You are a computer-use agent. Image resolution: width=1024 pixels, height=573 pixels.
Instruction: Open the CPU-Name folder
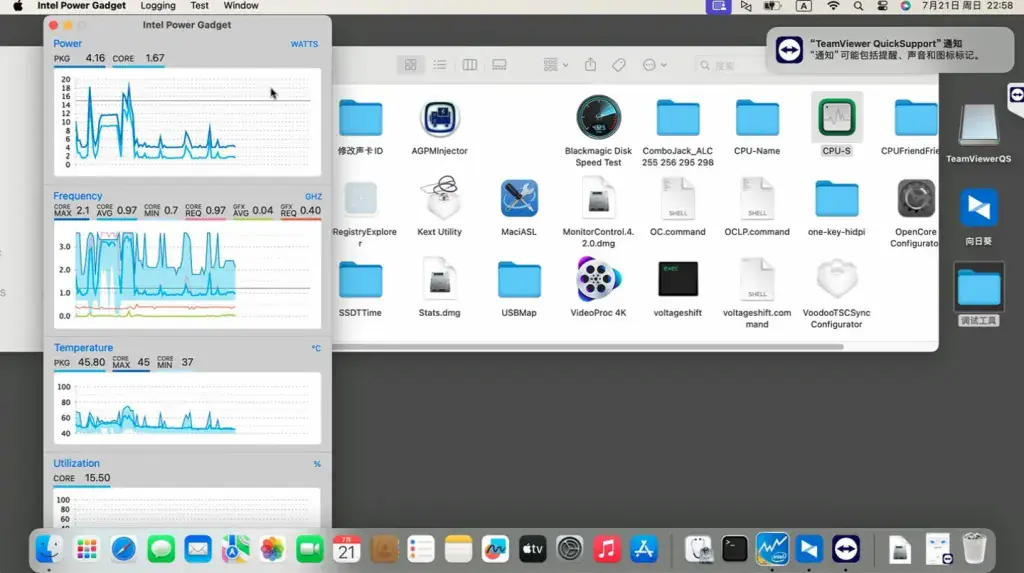point(757,118)
